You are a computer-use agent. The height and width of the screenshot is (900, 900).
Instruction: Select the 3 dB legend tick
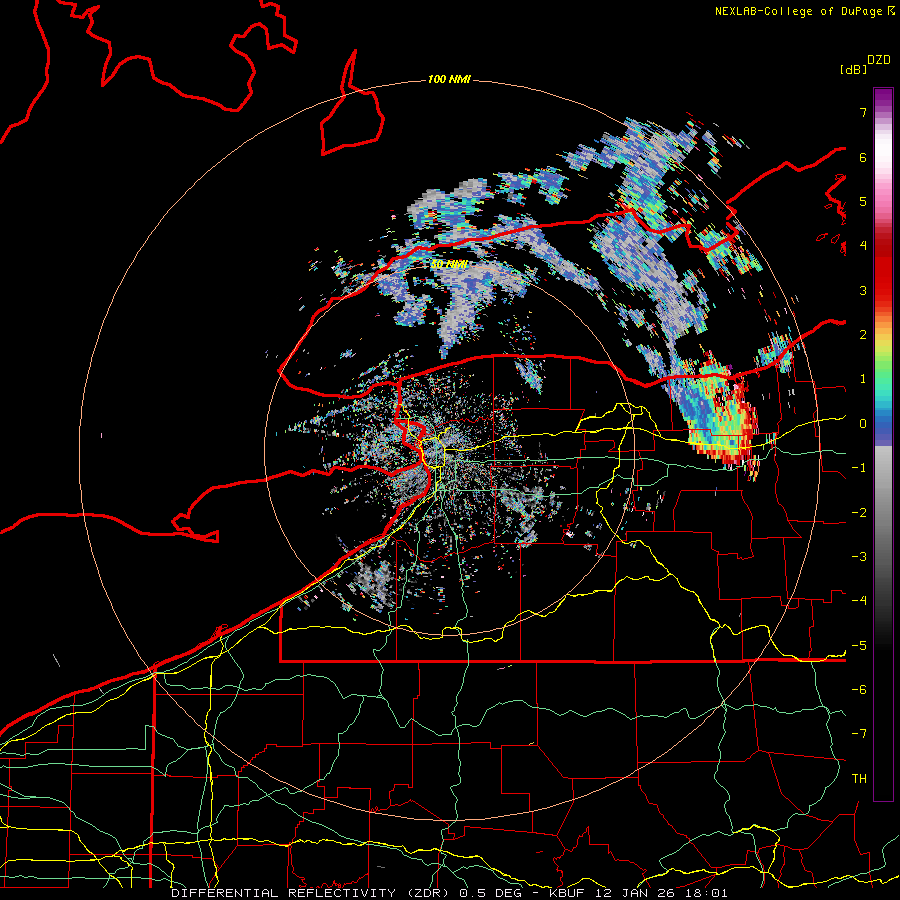tap(863, 290)
